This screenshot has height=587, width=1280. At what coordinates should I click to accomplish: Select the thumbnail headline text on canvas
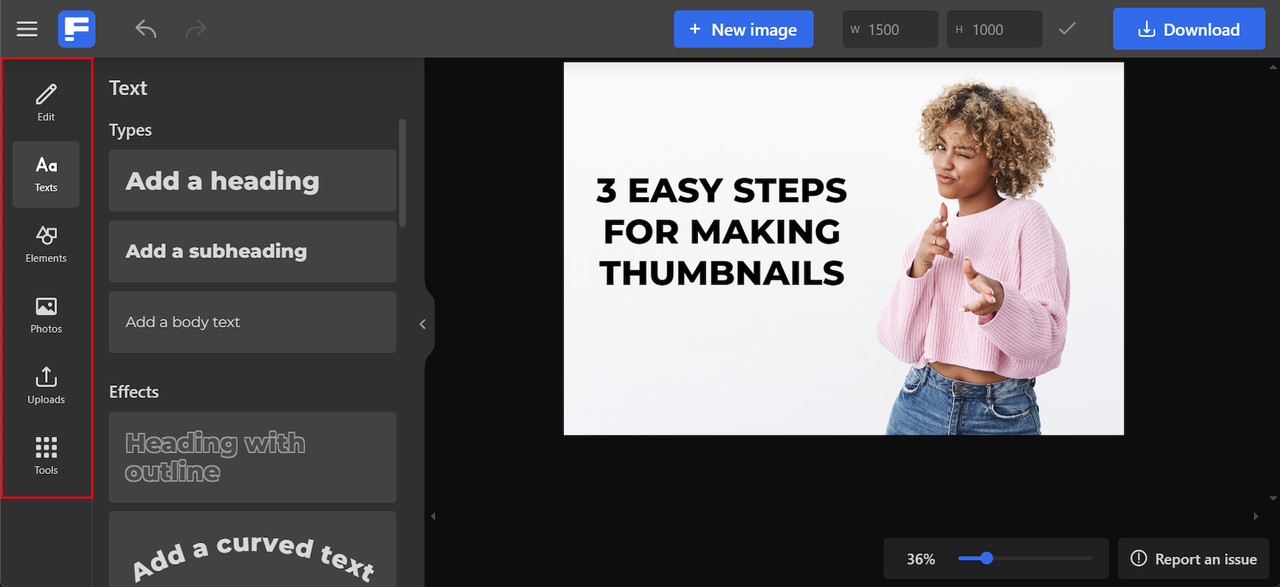coord(722,231)
